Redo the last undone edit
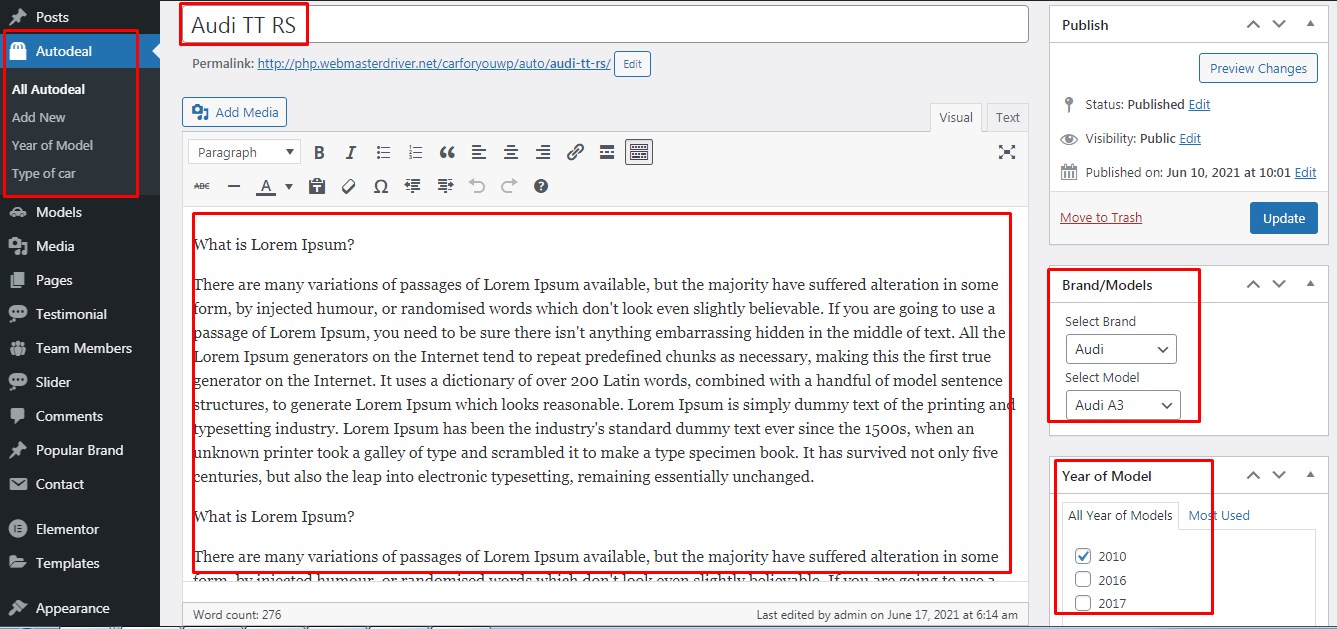Image resolution: width=1337 pixels, height=629 pixels. tap(509, 186)
